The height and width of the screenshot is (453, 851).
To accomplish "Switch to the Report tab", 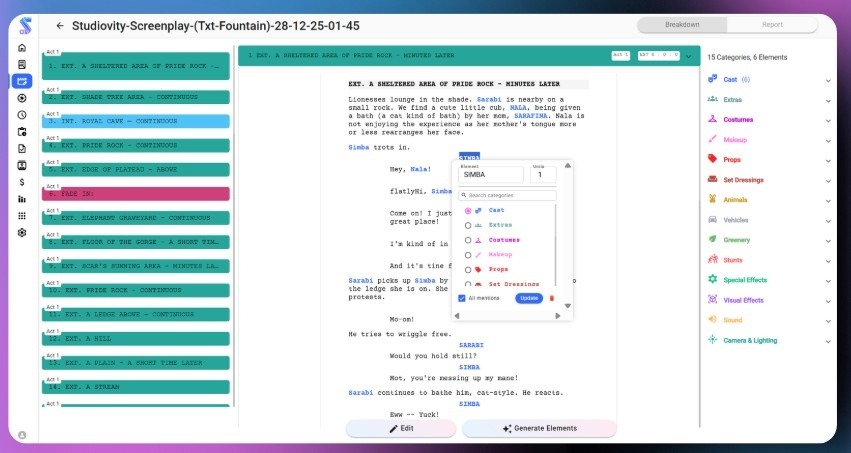I will 772,24.
